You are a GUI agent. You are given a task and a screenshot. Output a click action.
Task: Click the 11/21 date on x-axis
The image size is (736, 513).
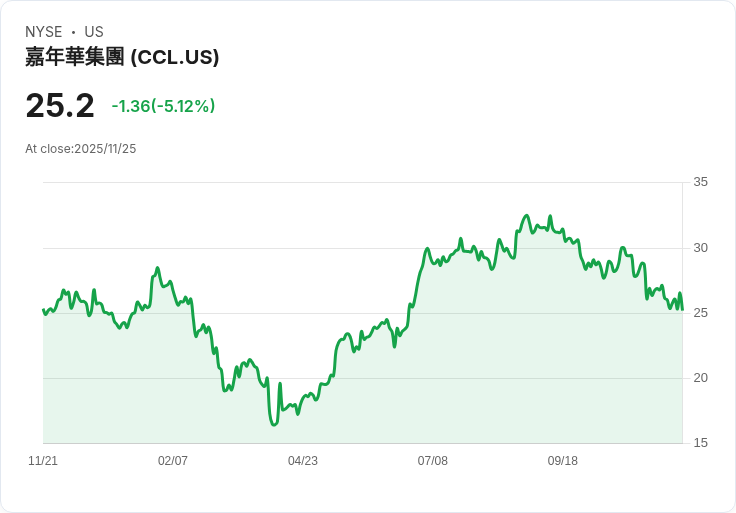click(43, 461)
